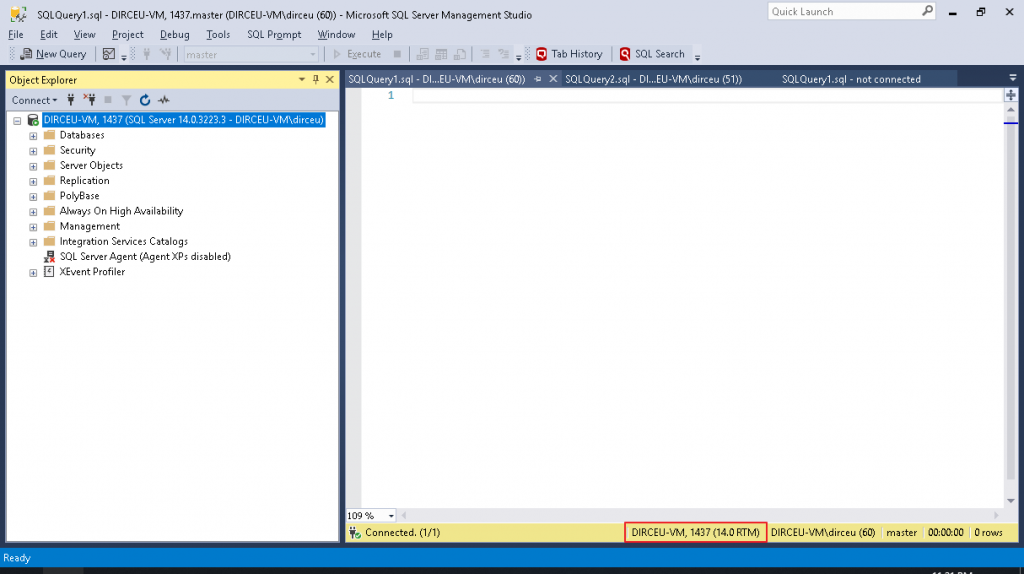Click in the query editor line 1

coord(707,96)
